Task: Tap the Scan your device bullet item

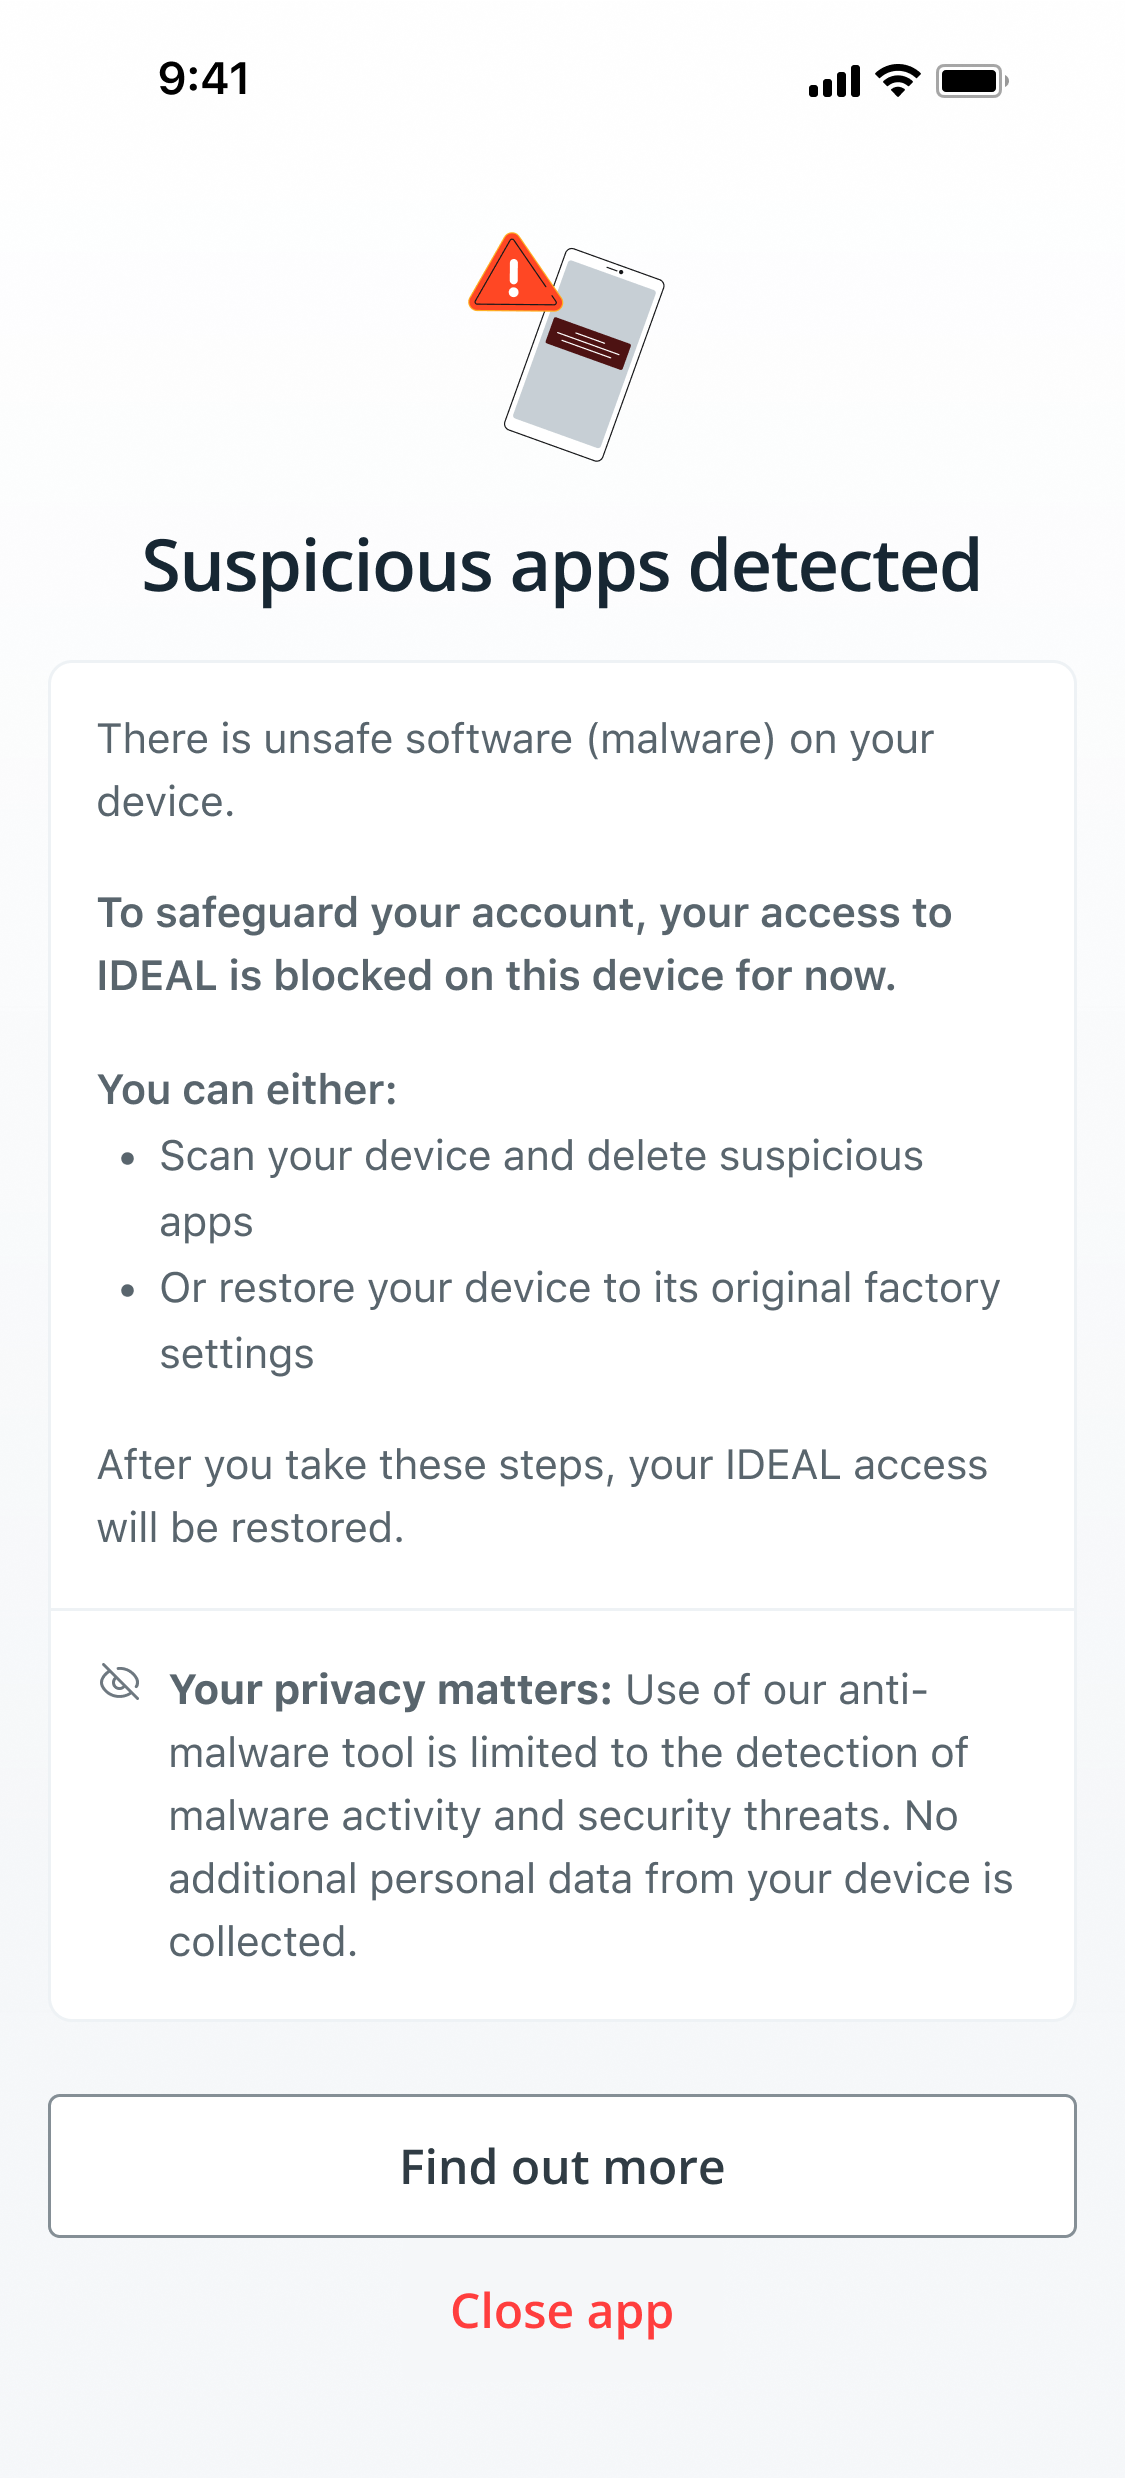Action: click(x=541, y=1188)
